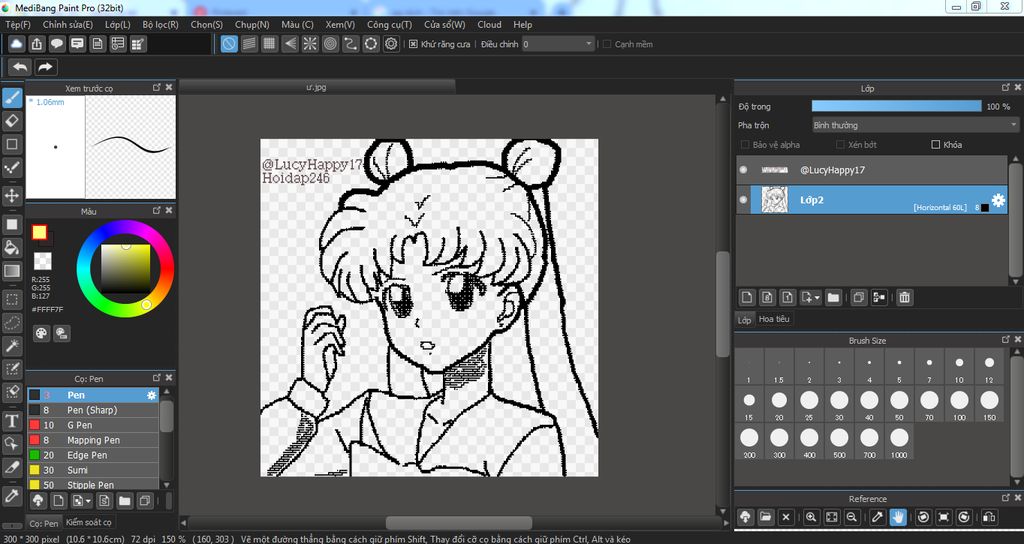Select the ư.jpg document tab
The image size is (1024, 544).
316,87
